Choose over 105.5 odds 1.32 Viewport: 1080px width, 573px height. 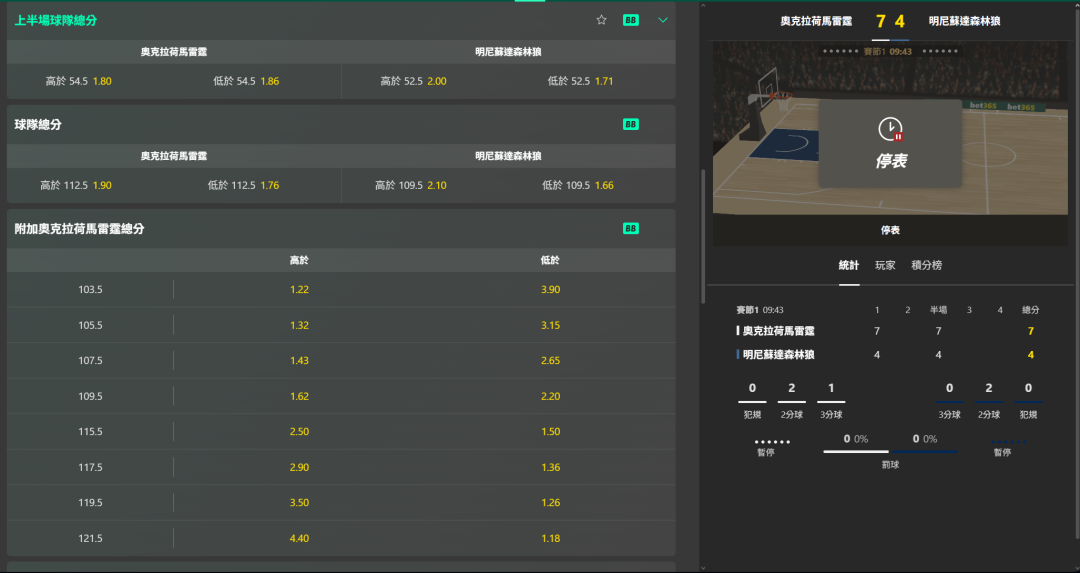tap(299, 325)
